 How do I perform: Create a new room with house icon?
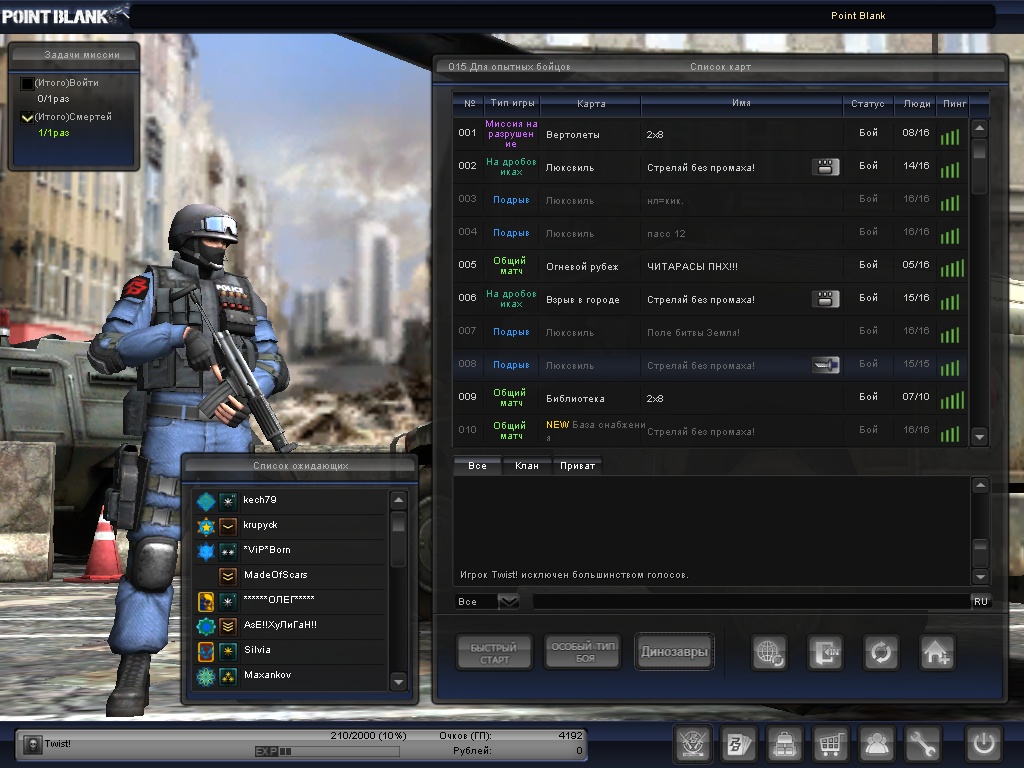tap(937, 652)
